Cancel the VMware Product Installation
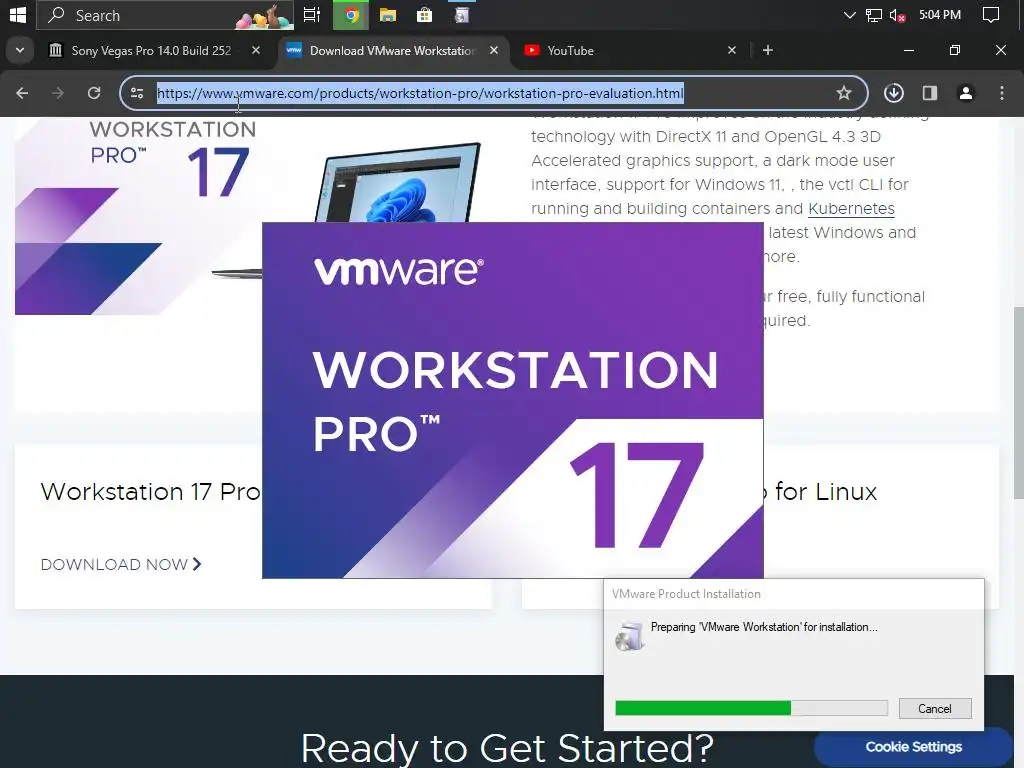Viewport: 1024px width, 768px height. point(935,709)
